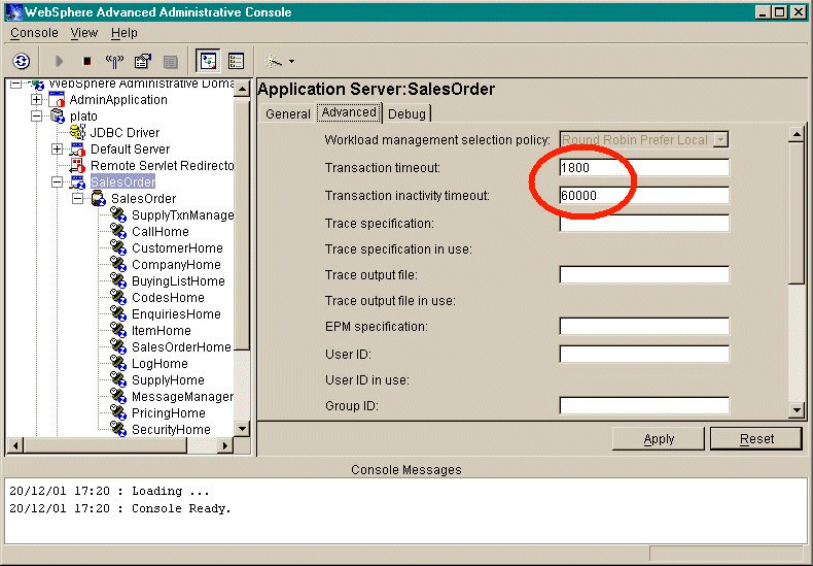
Task: Open the View menu
Action: (x=84, y=33)
